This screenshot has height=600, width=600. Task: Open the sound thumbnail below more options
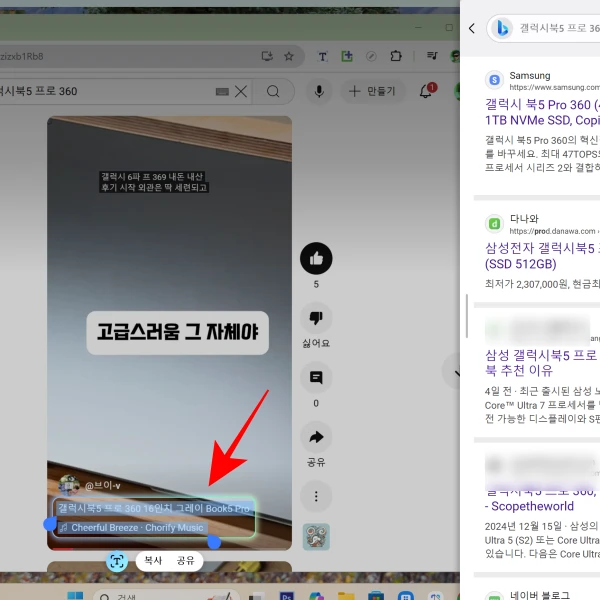pyautogui.click(x=316, y=537)
